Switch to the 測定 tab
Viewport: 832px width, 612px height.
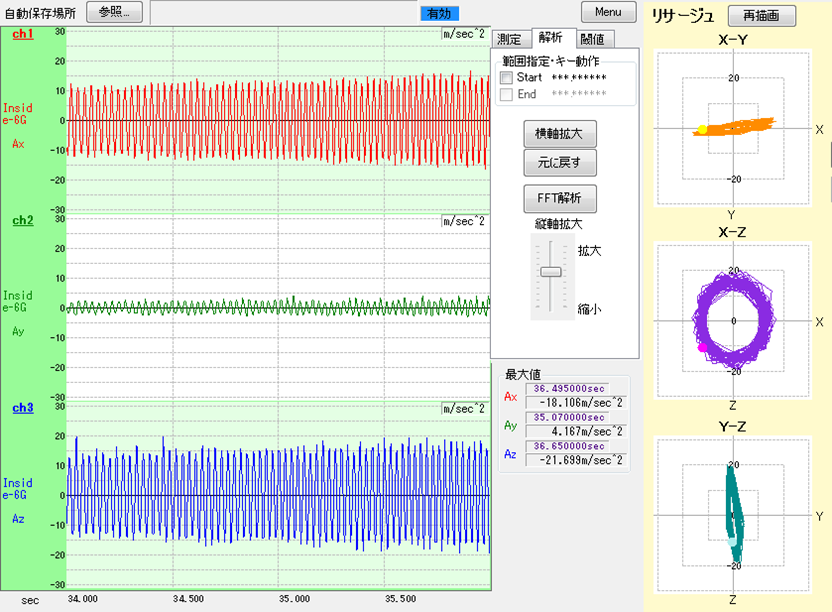coord(509,39)
